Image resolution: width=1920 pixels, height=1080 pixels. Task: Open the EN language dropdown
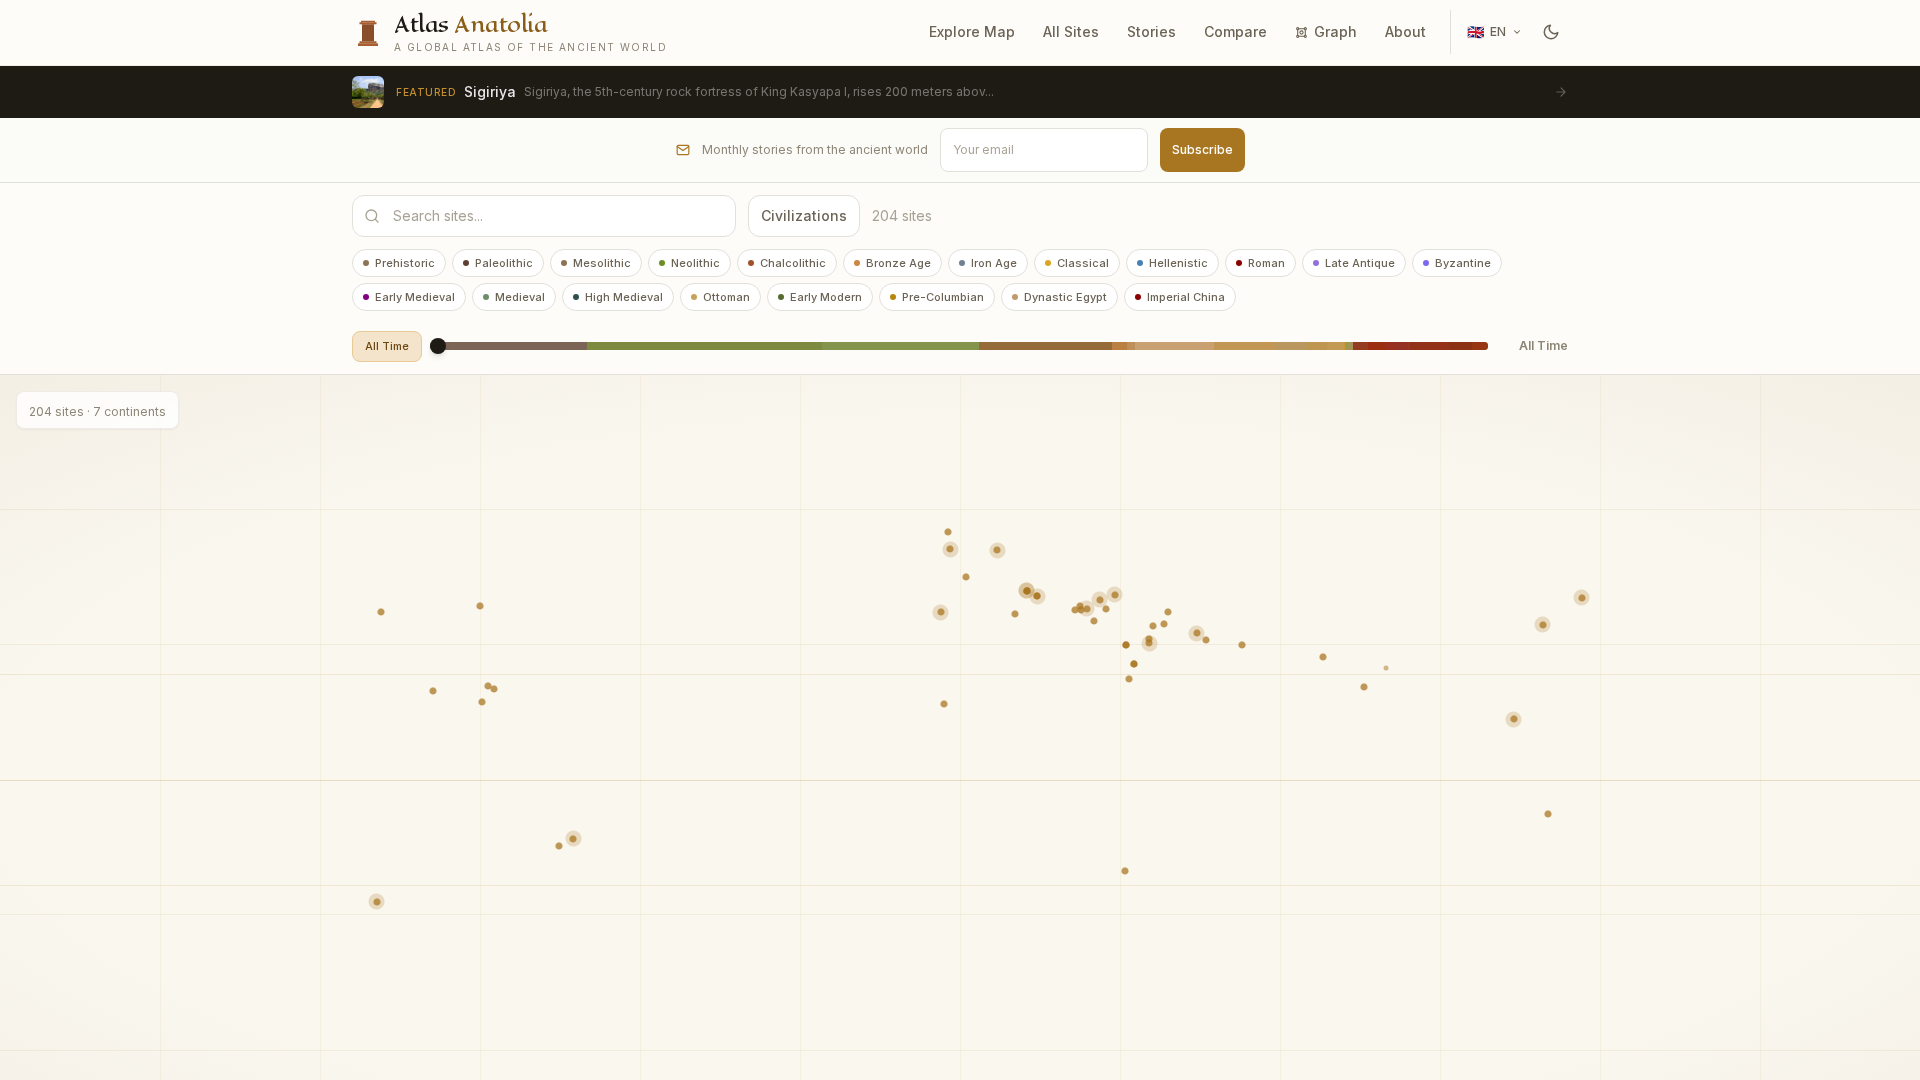1494,32
